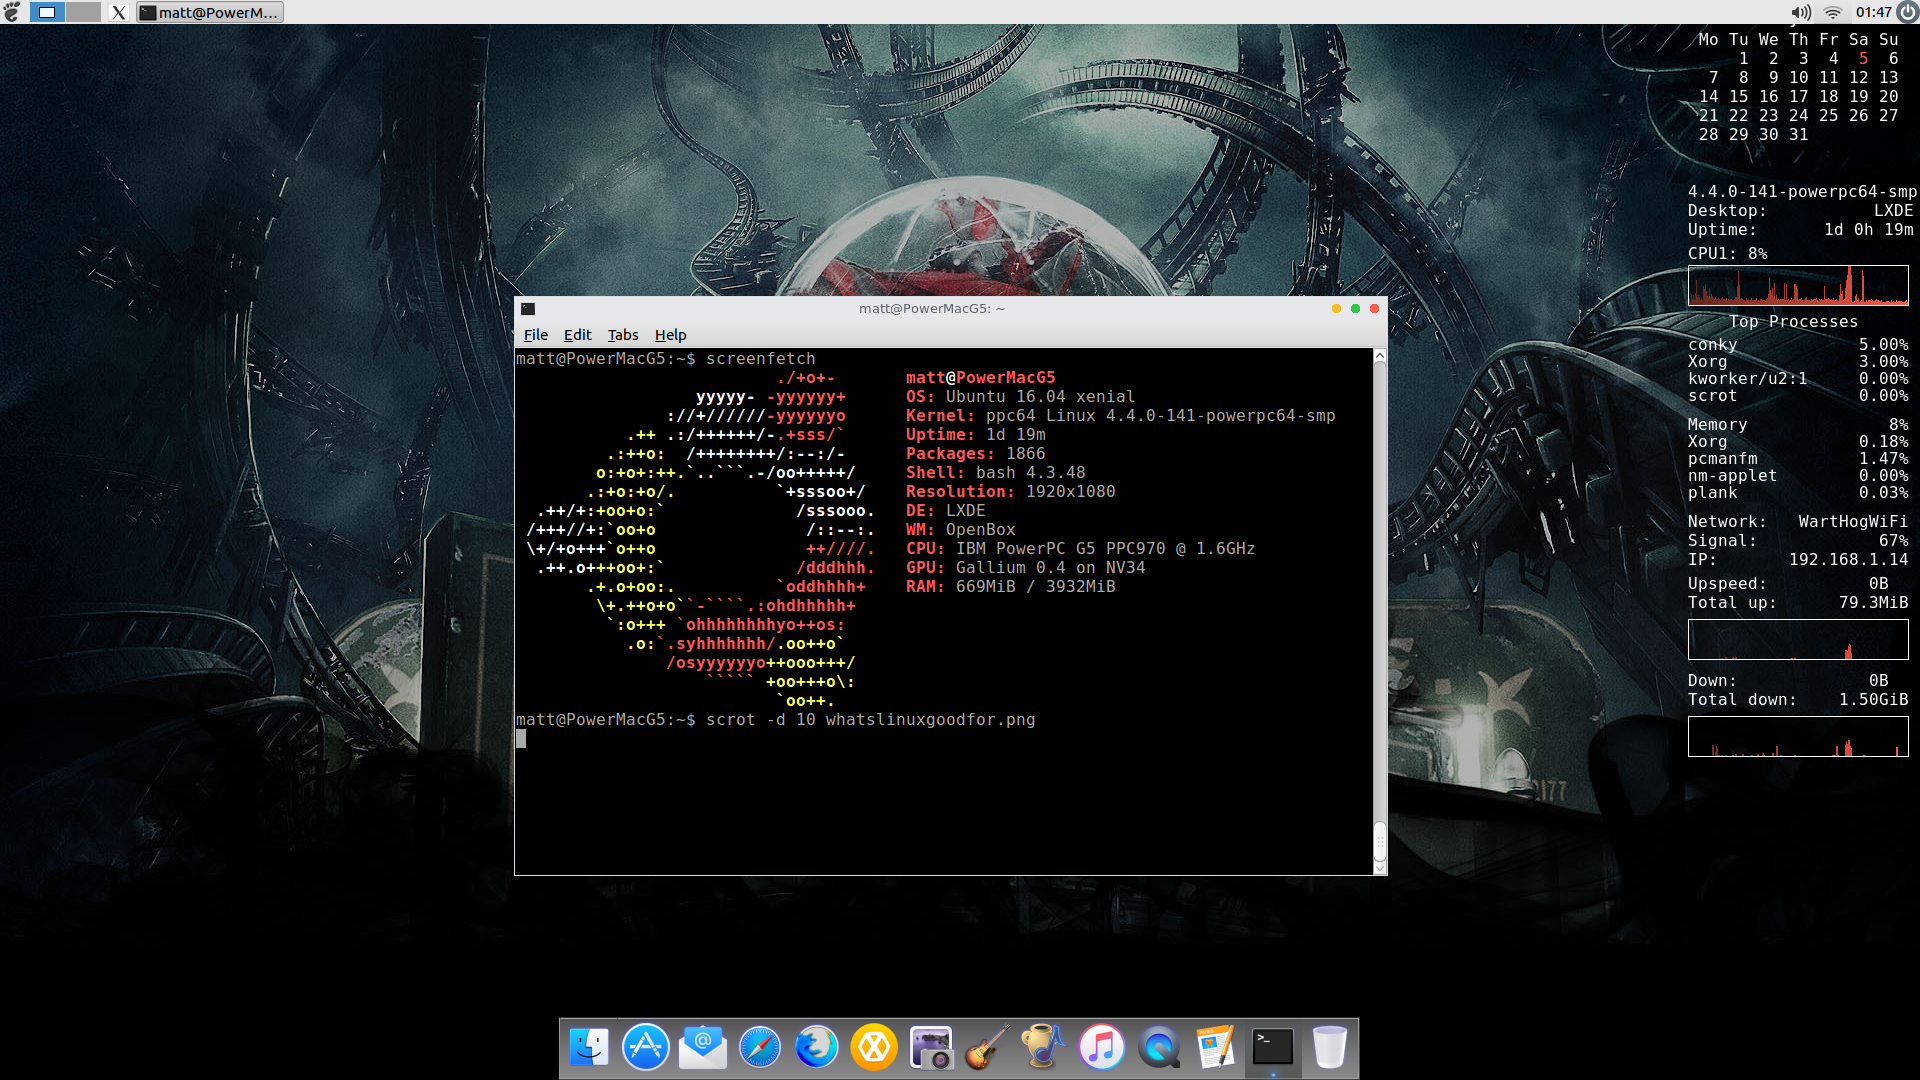Minimize terminal using the yellow dot button
This screenshot has height=1080, width=1920.
[x=1336, y=309]
